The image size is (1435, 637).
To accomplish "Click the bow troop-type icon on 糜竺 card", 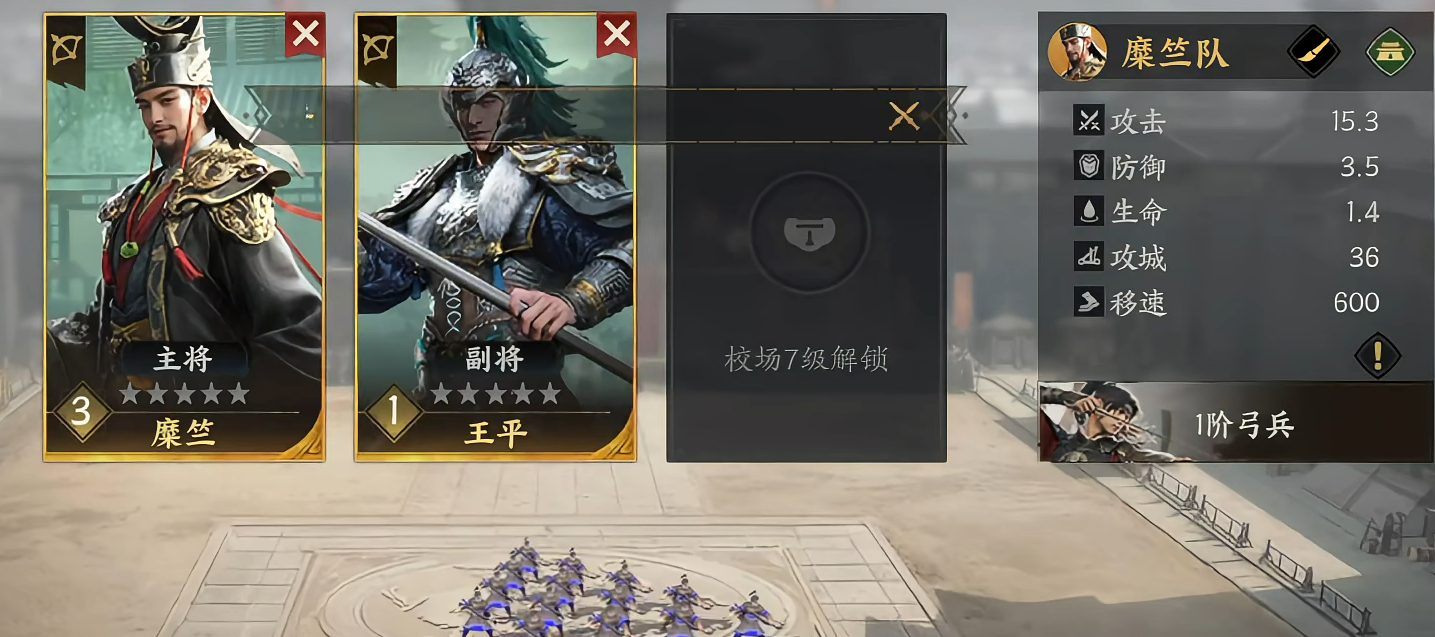I will click(x=68, y=45).
